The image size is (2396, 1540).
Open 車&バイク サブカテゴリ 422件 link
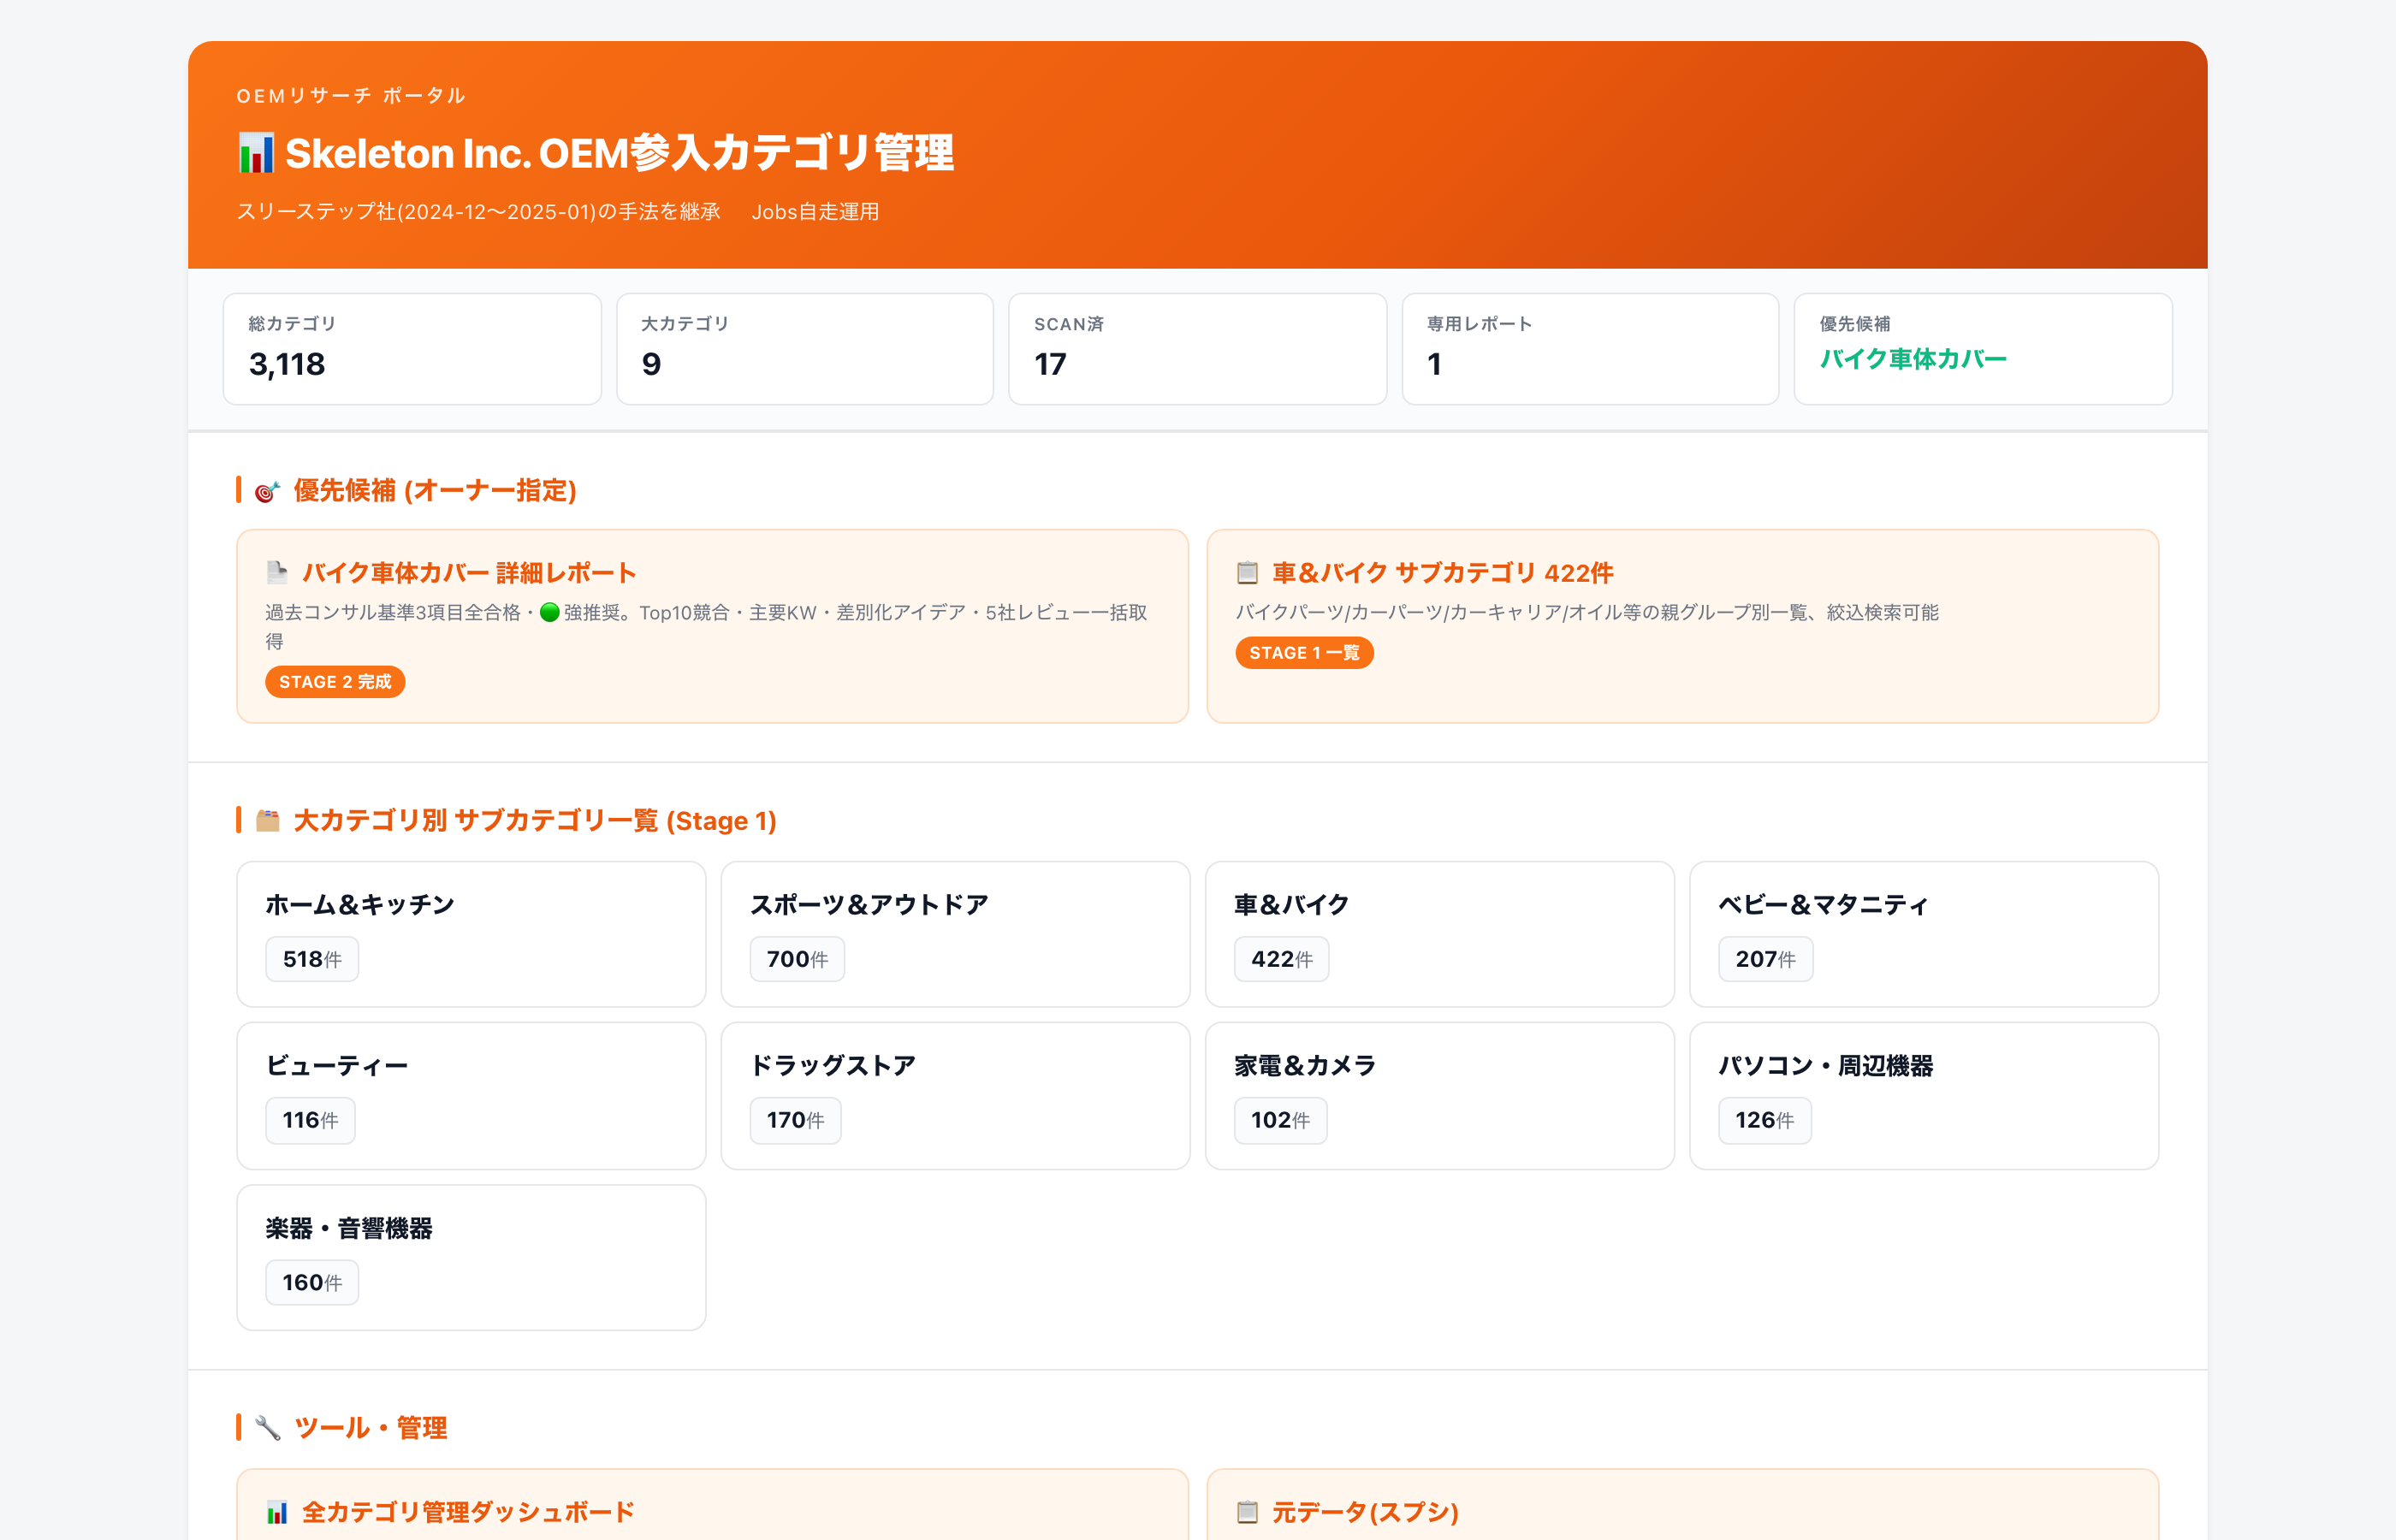[1442, 572]
